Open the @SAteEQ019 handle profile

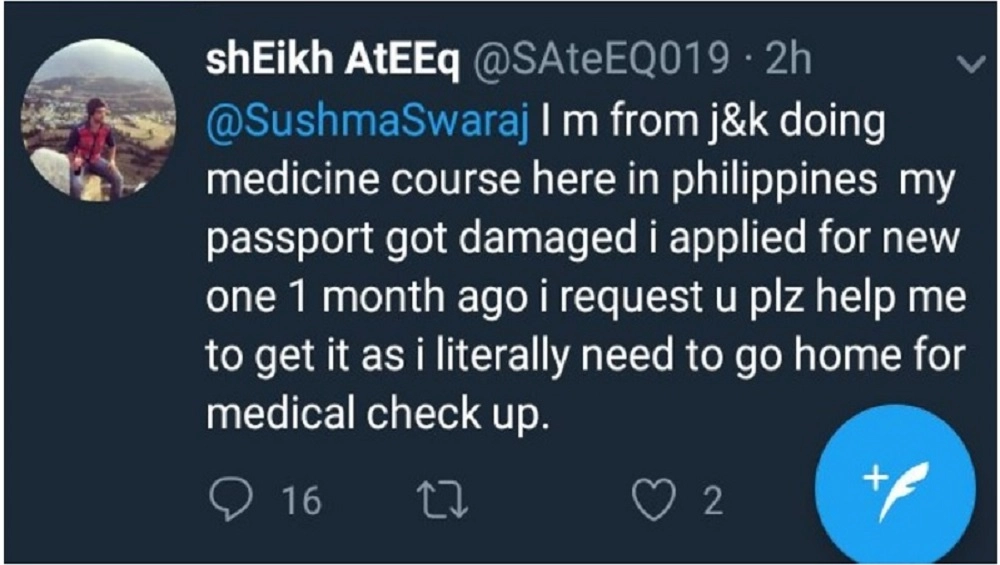[x=598, y=63]
